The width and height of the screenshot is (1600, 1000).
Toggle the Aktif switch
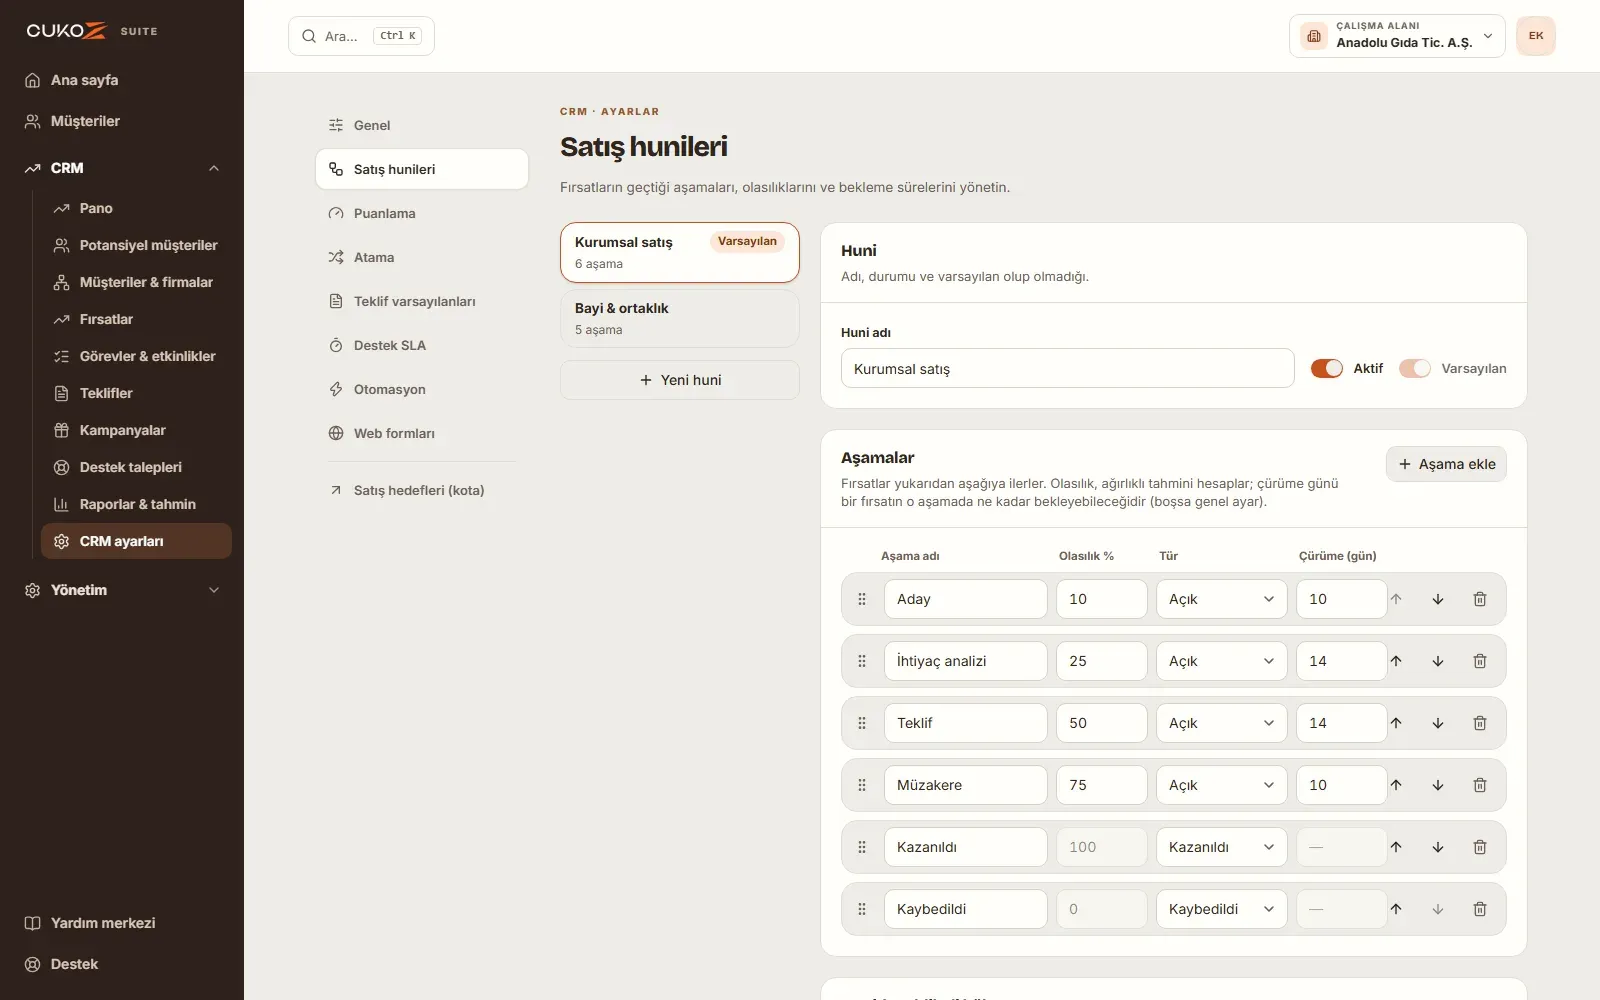coord(1327,368)
